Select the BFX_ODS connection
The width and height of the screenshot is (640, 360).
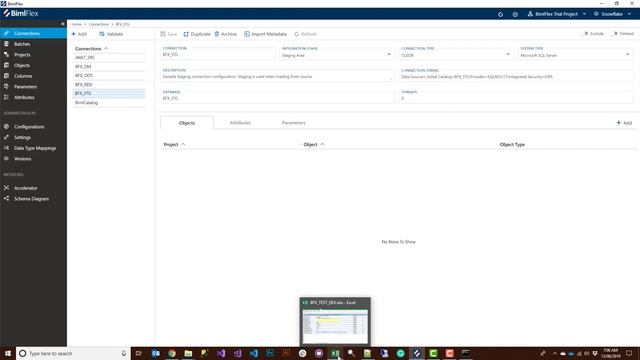(109, 76)
